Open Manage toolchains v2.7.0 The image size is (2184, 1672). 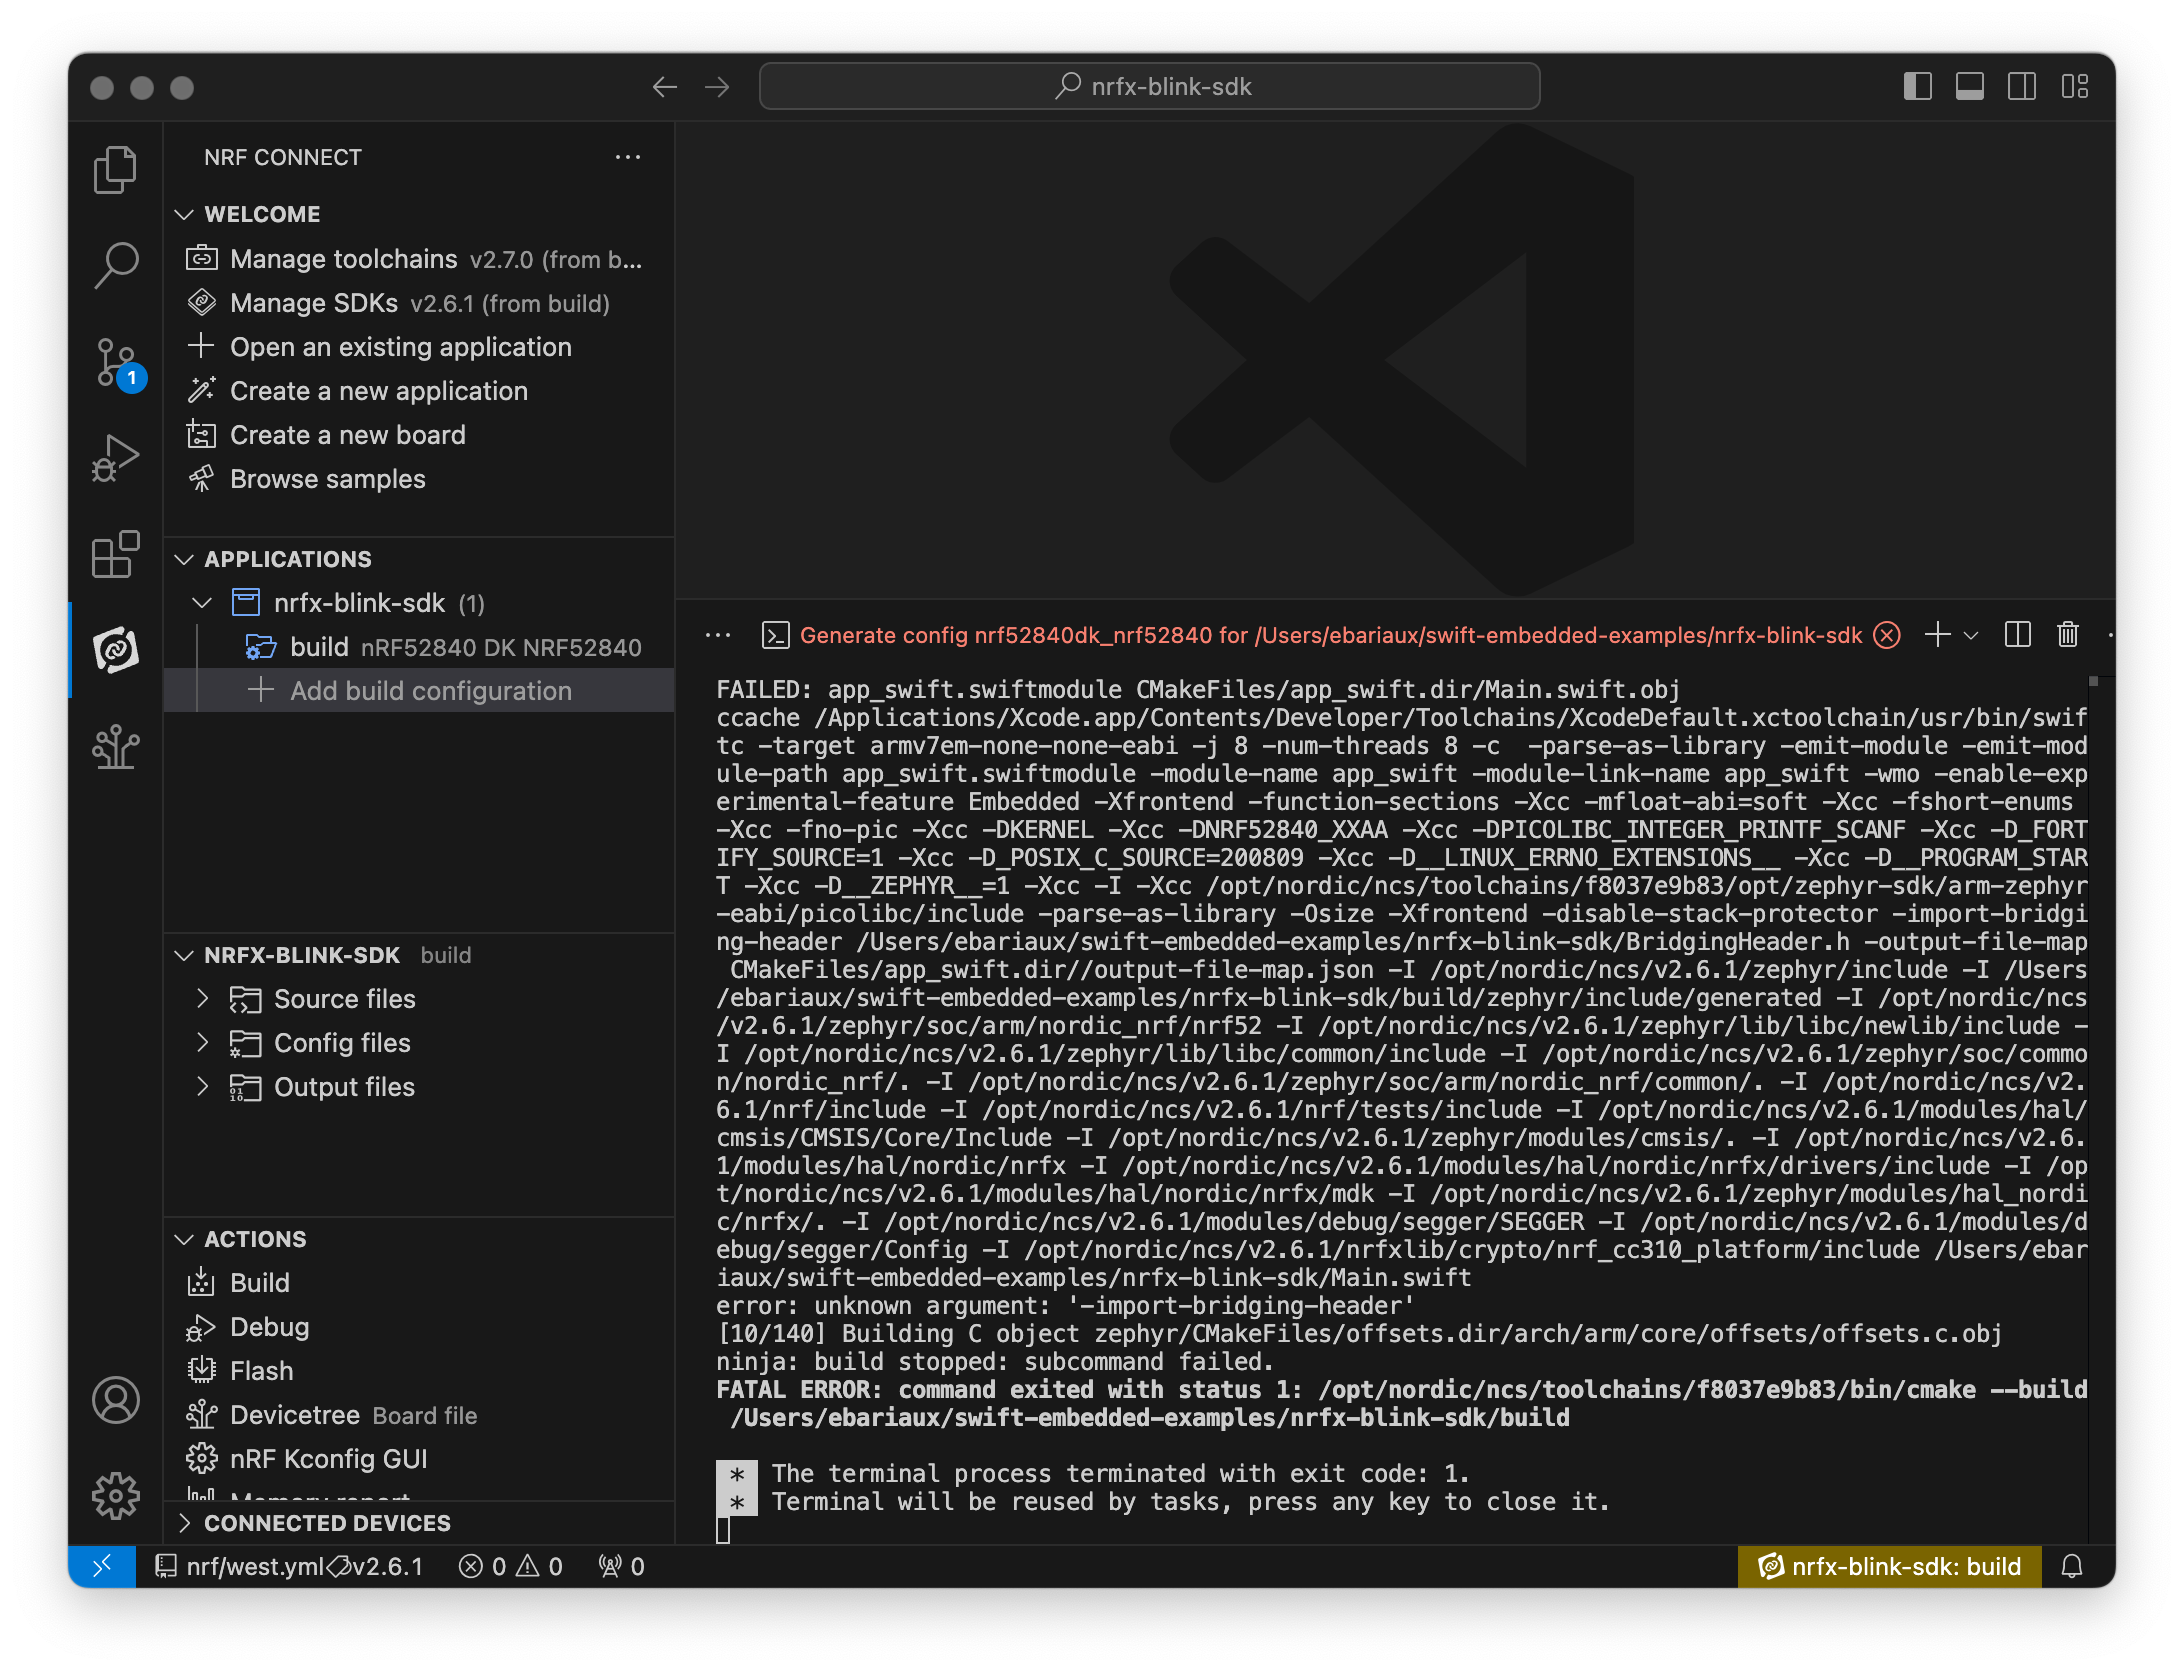tap(419, 259)
